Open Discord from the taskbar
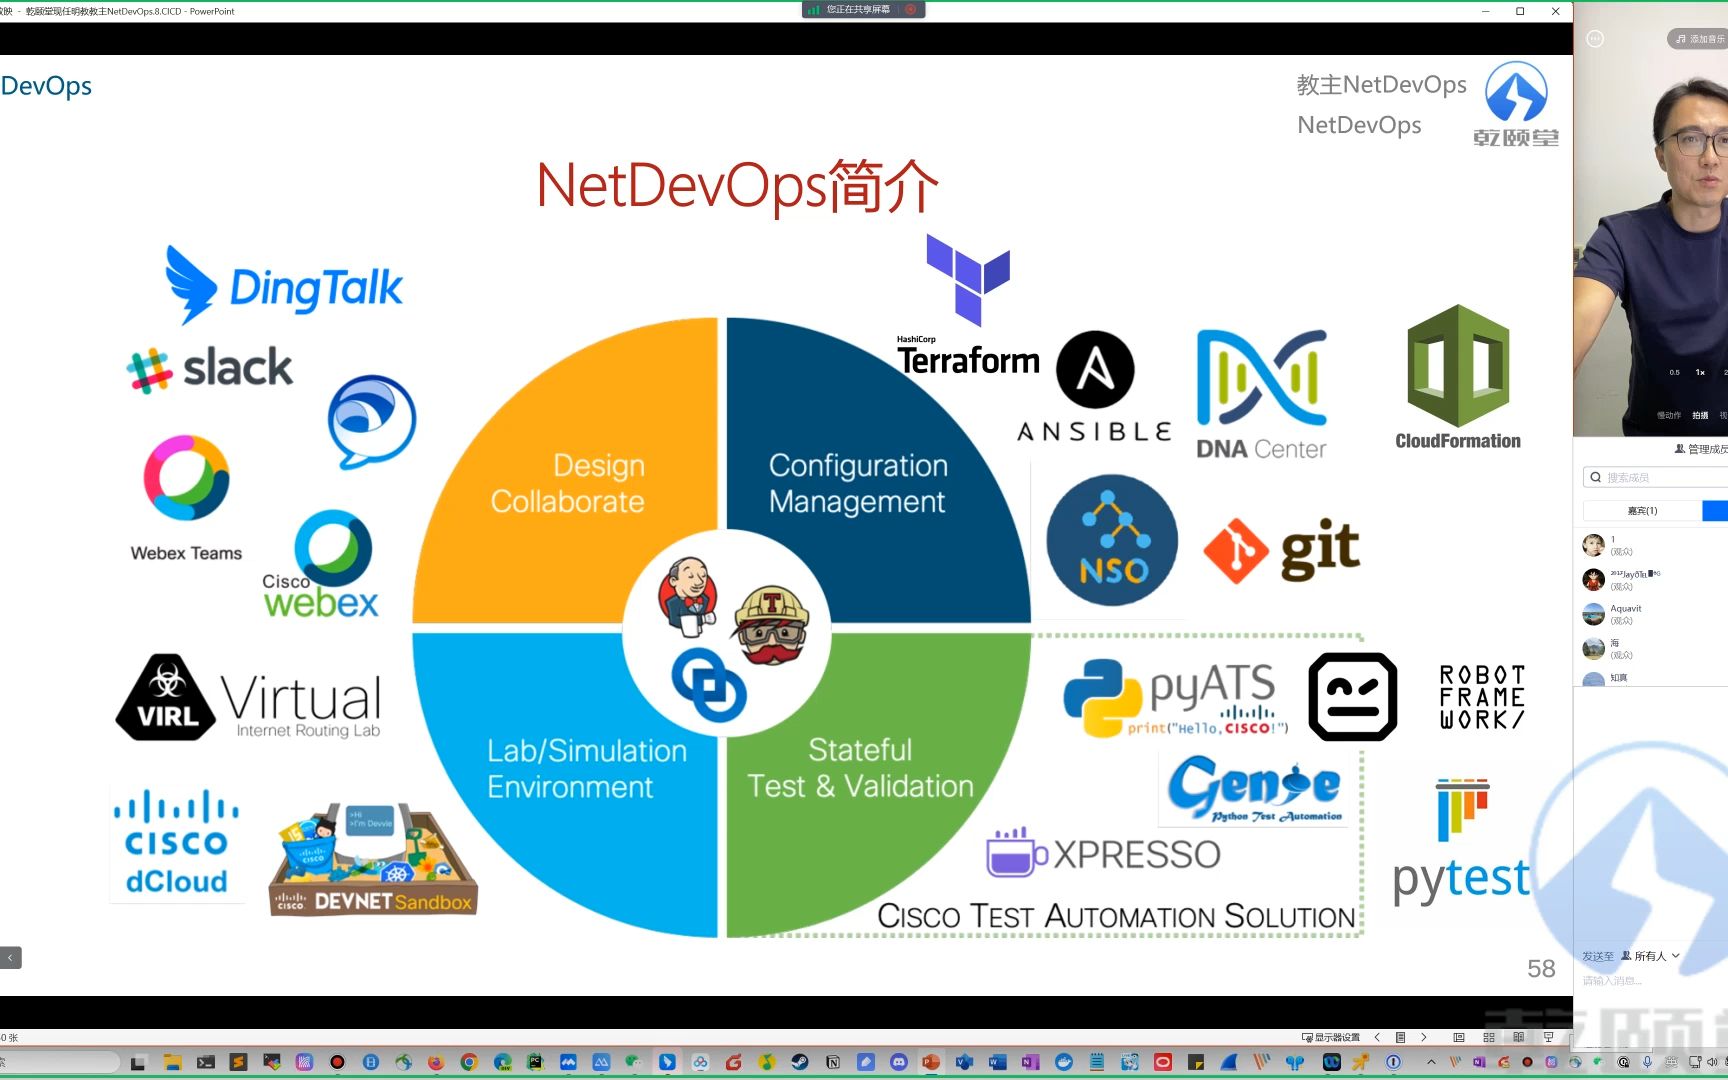This screenshot has width=1728, height=1080. (899, 1062)
